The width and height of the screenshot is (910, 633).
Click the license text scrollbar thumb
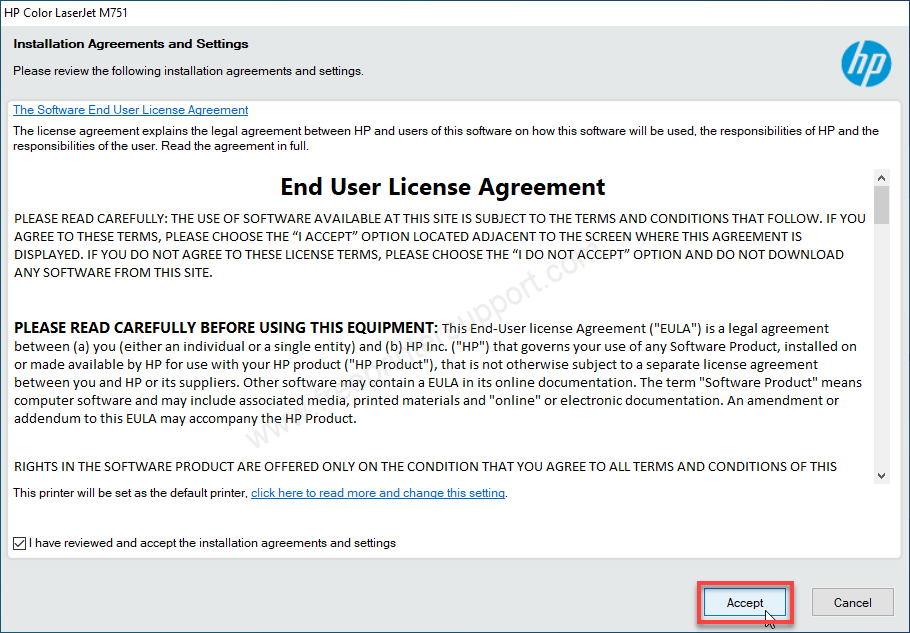click(x=881, y=204)
